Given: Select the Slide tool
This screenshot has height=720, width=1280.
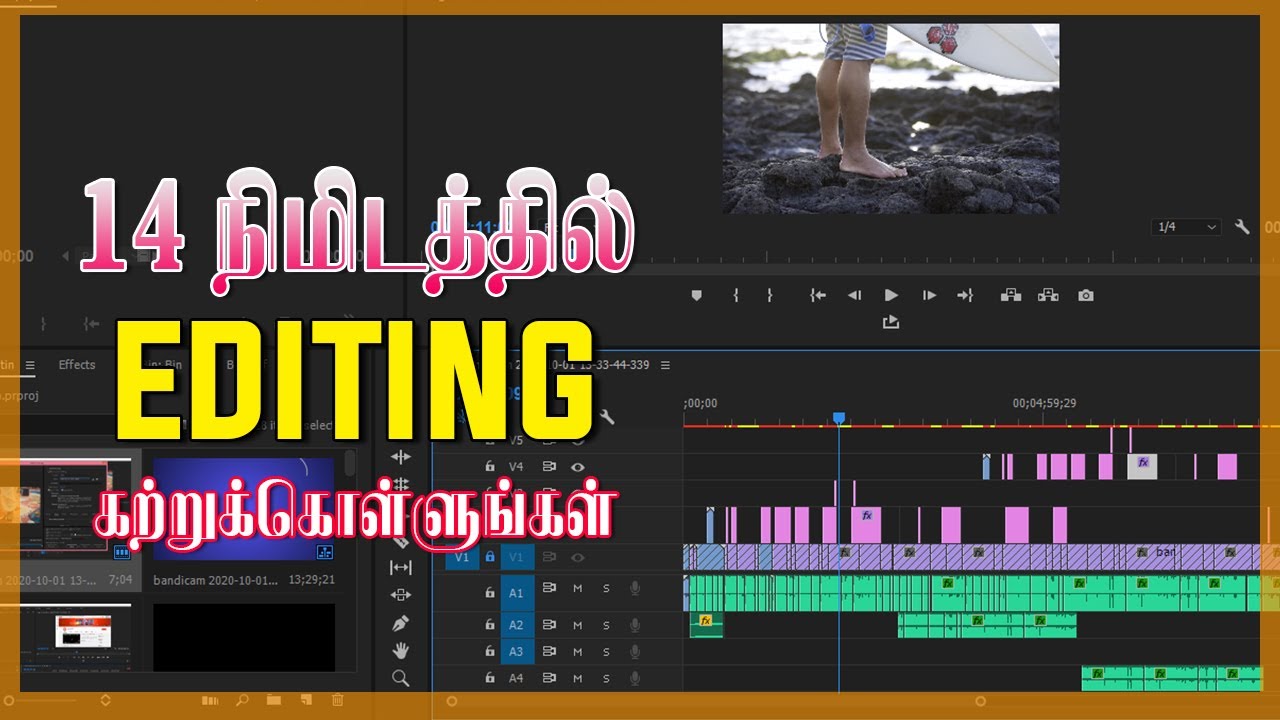Looking at the screenshot, I should point(400,595).
